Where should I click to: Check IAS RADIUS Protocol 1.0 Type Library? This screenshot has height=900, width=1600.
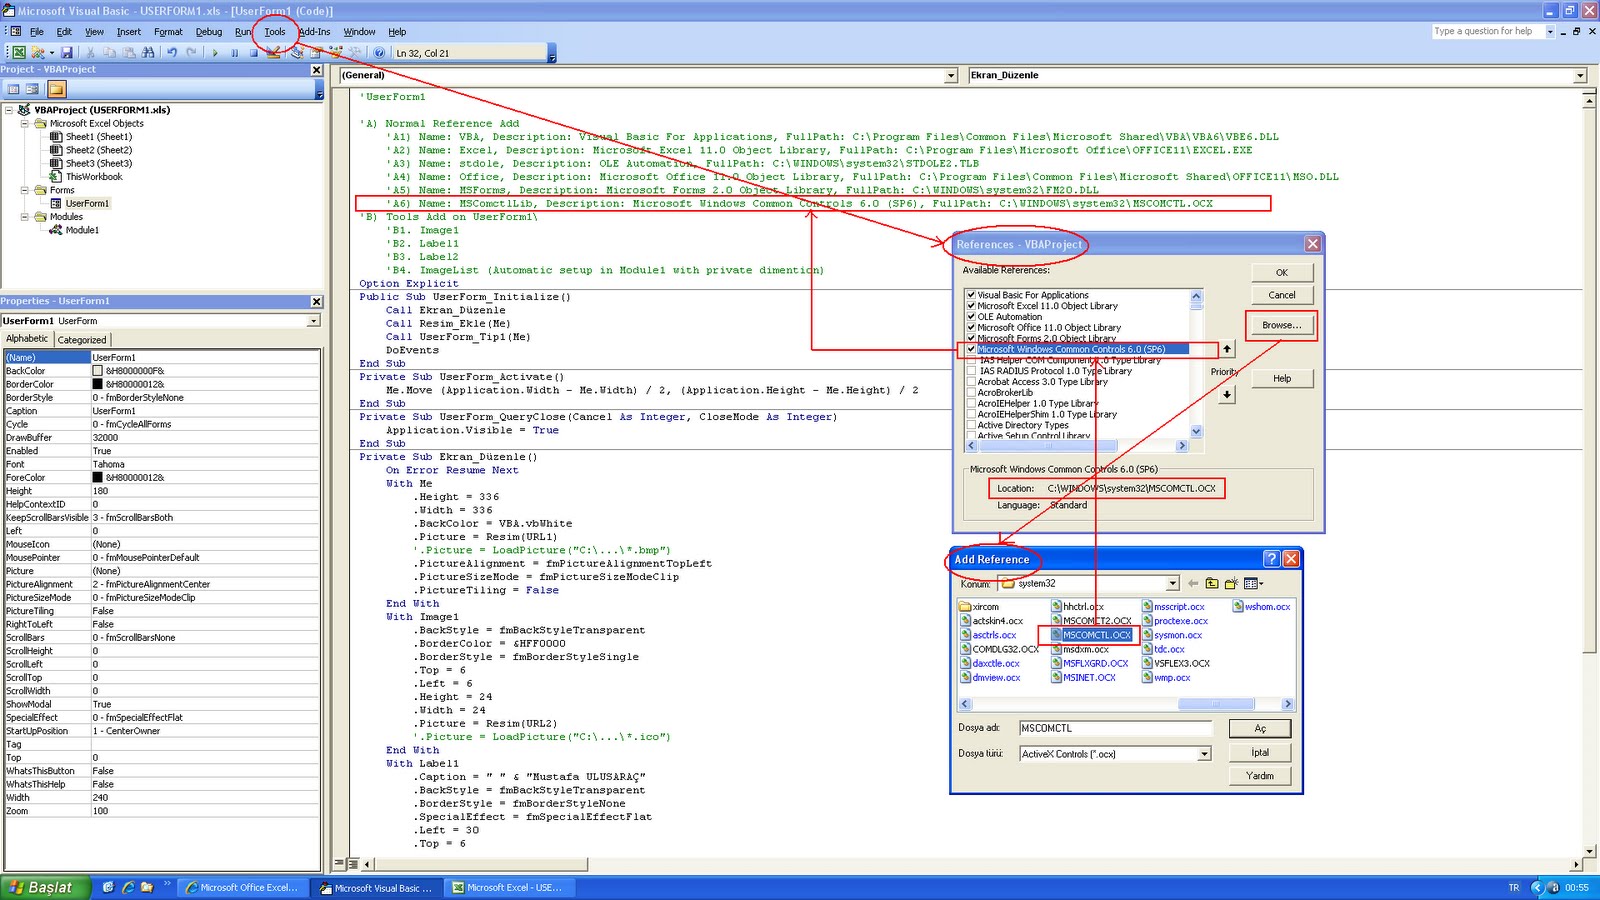point(971,371)
